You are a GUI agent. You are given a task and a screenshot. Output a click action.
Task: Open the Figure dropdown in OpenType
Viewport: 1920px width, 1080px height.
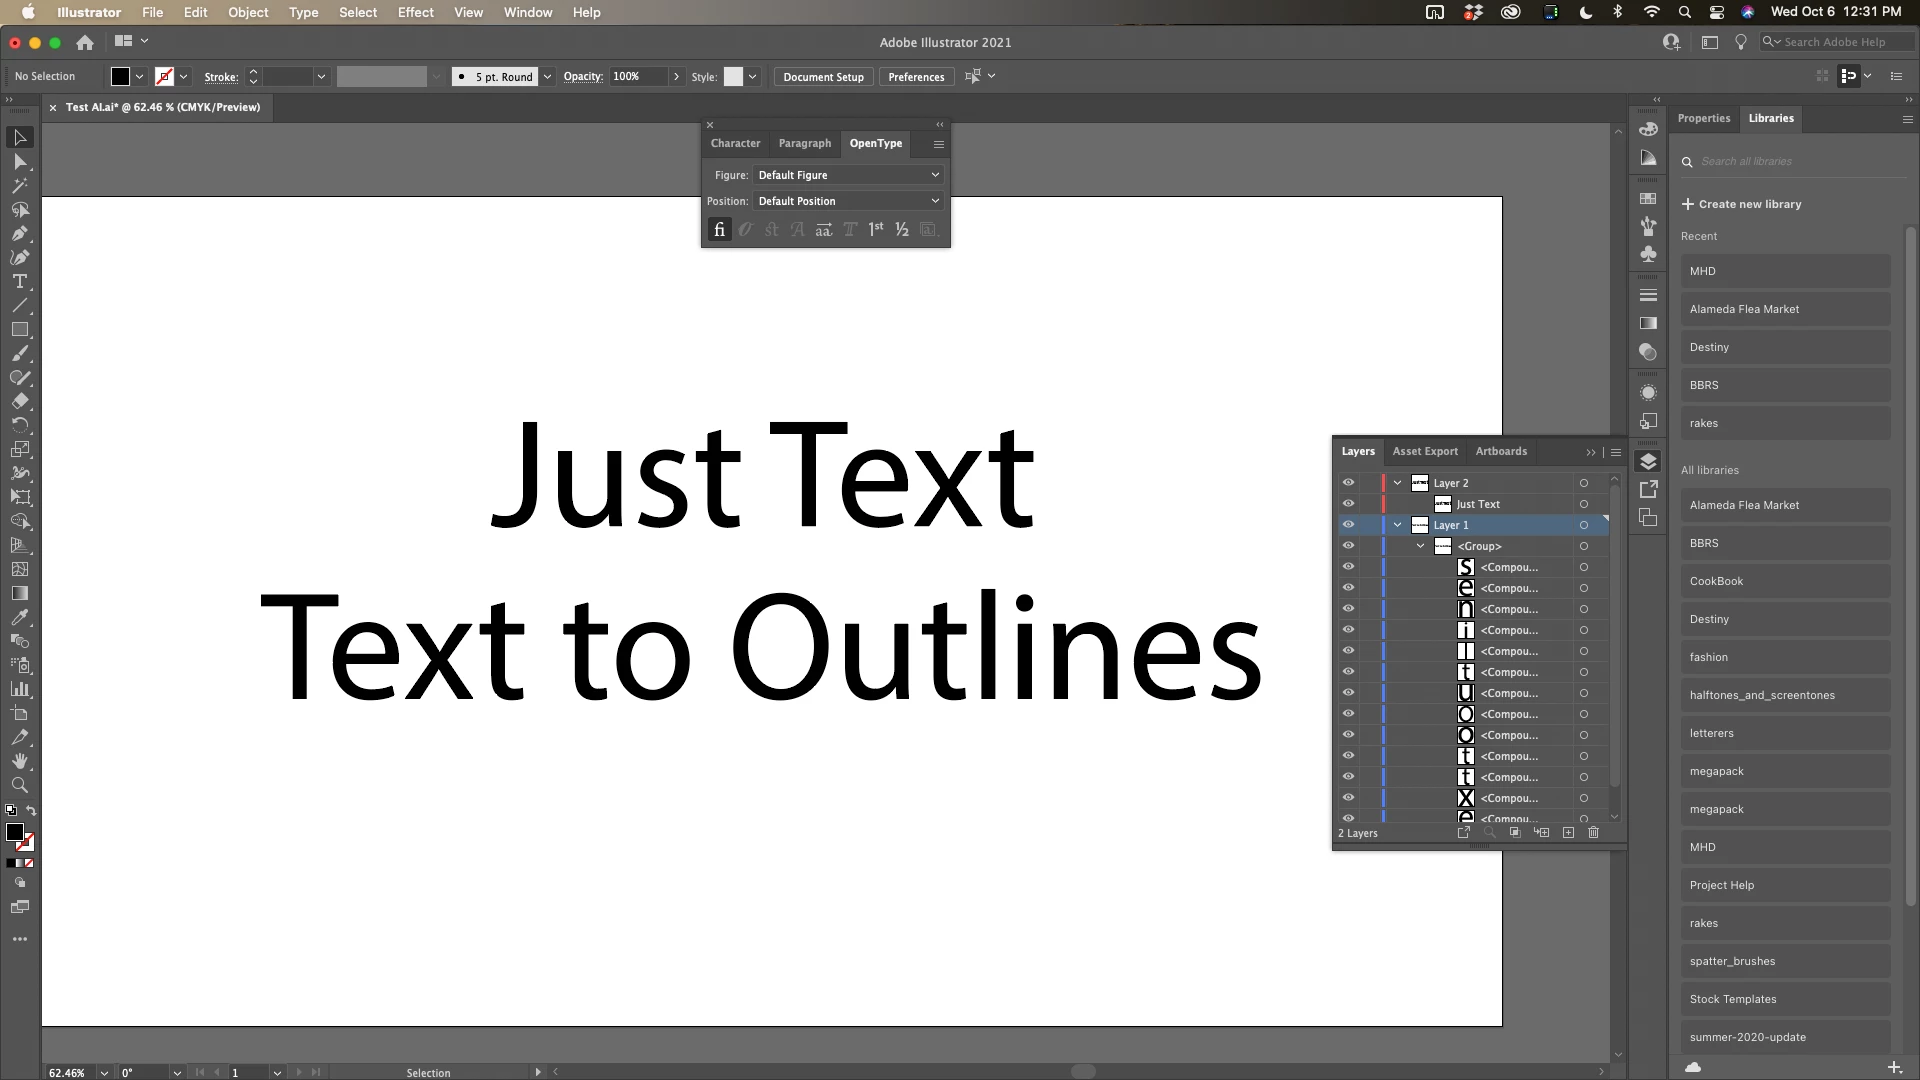848,175
